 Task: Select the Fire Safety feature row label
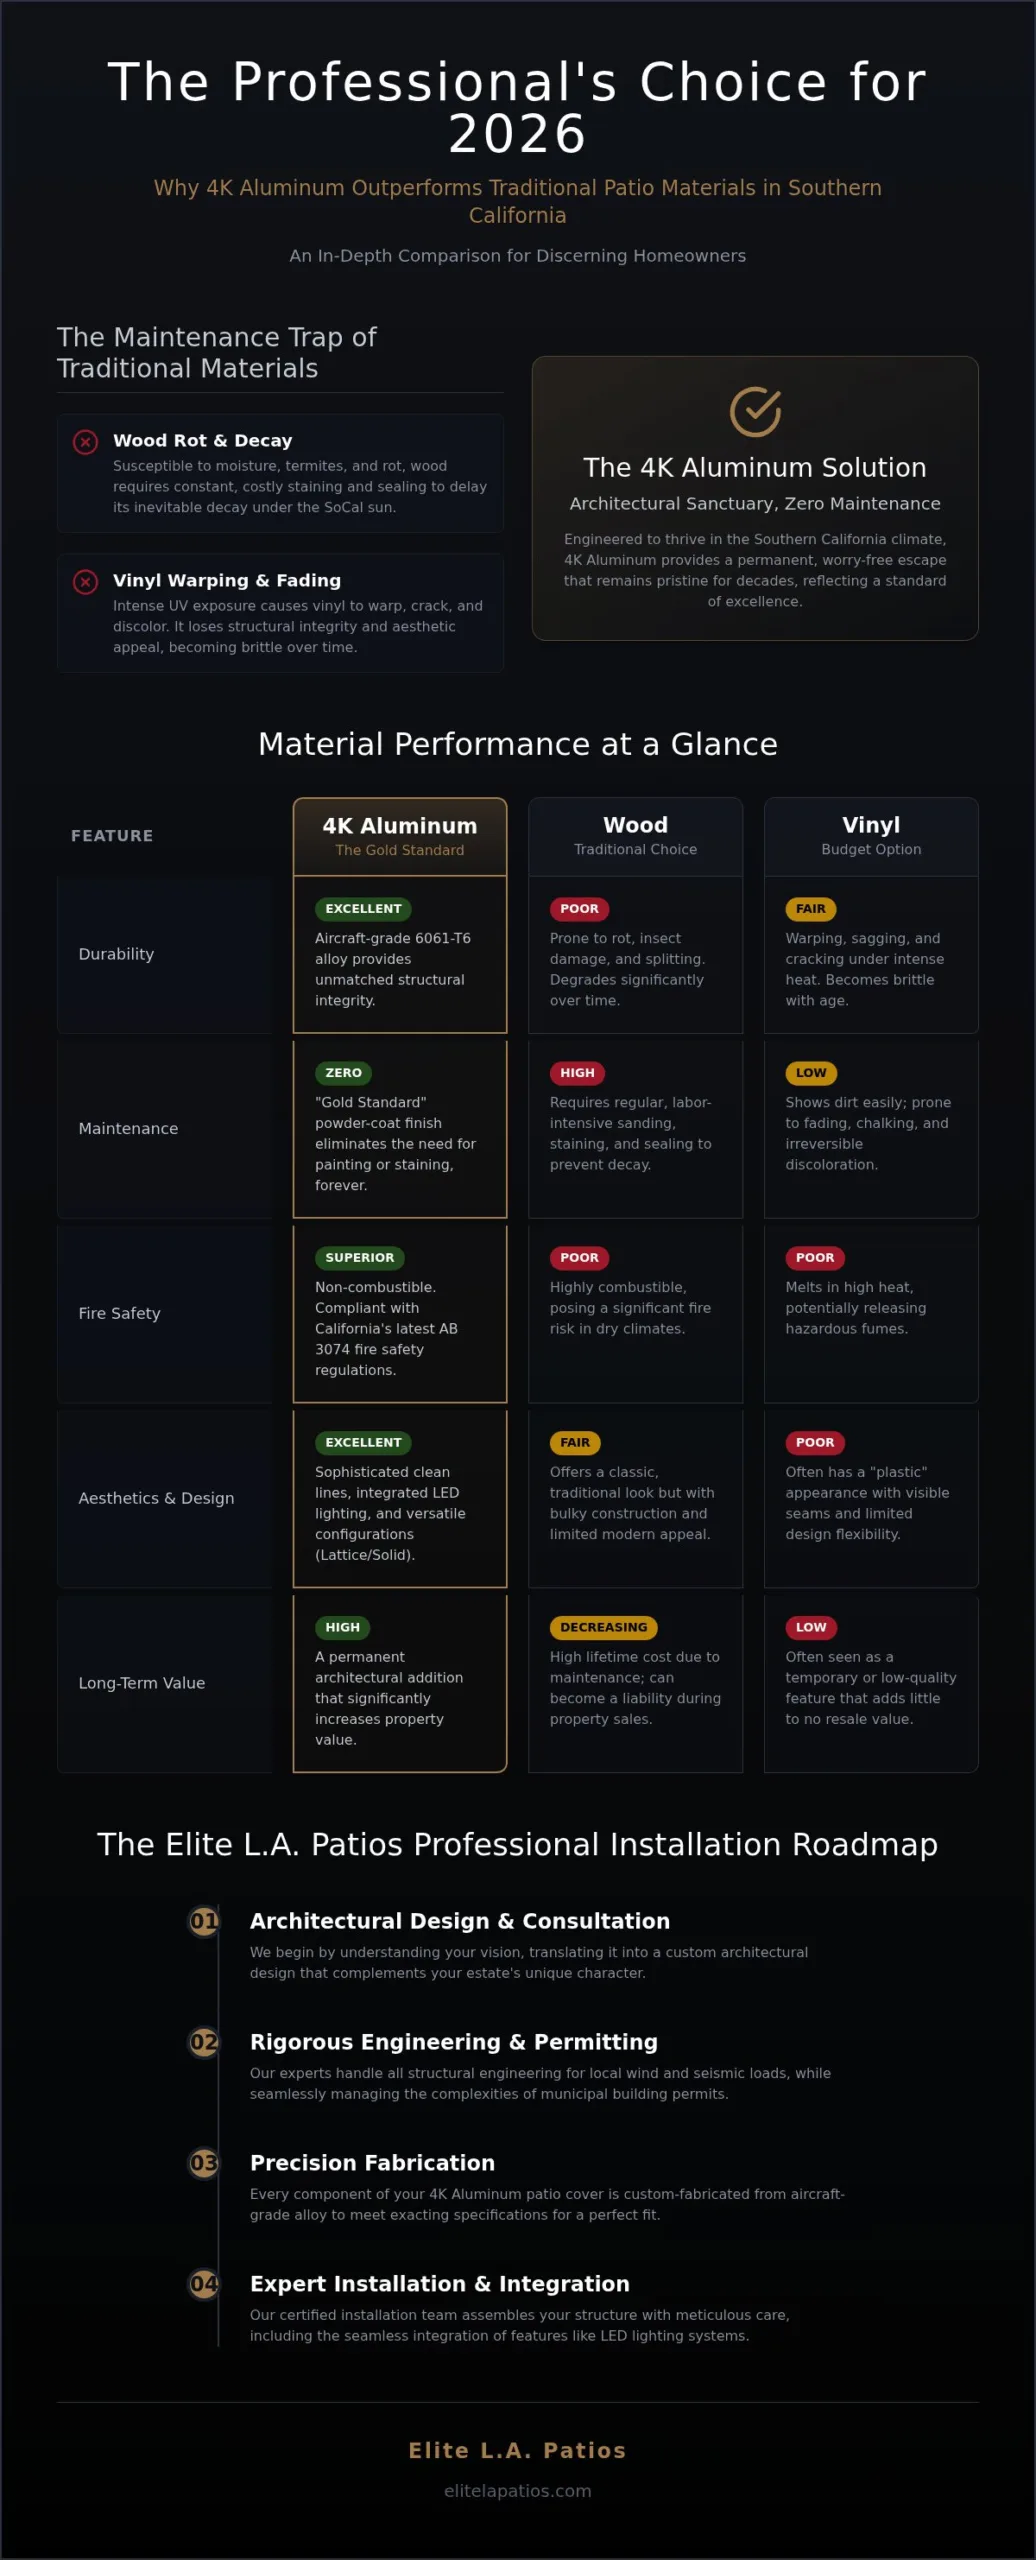(120, 1313)
